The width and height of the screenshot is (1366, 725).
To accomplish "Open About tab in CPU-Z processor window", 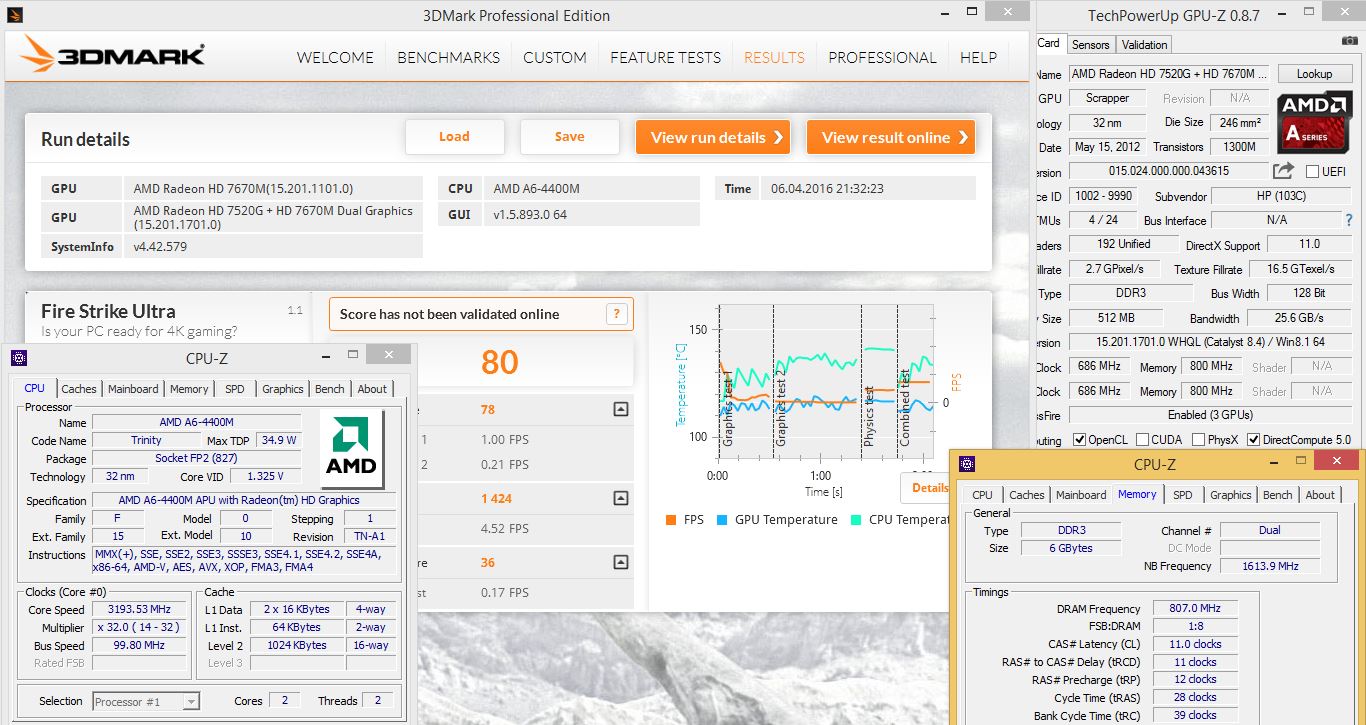I will [372, 389].
